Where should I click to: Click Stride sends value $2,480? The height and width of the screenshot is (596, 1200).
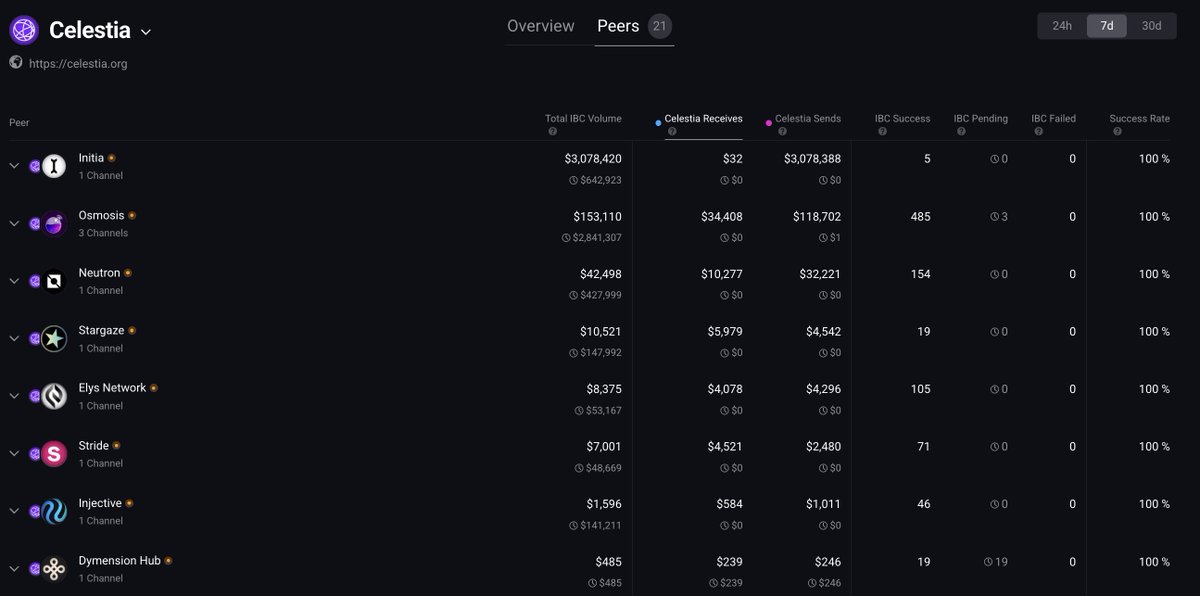pyautogui.click(x=824, y=446)
